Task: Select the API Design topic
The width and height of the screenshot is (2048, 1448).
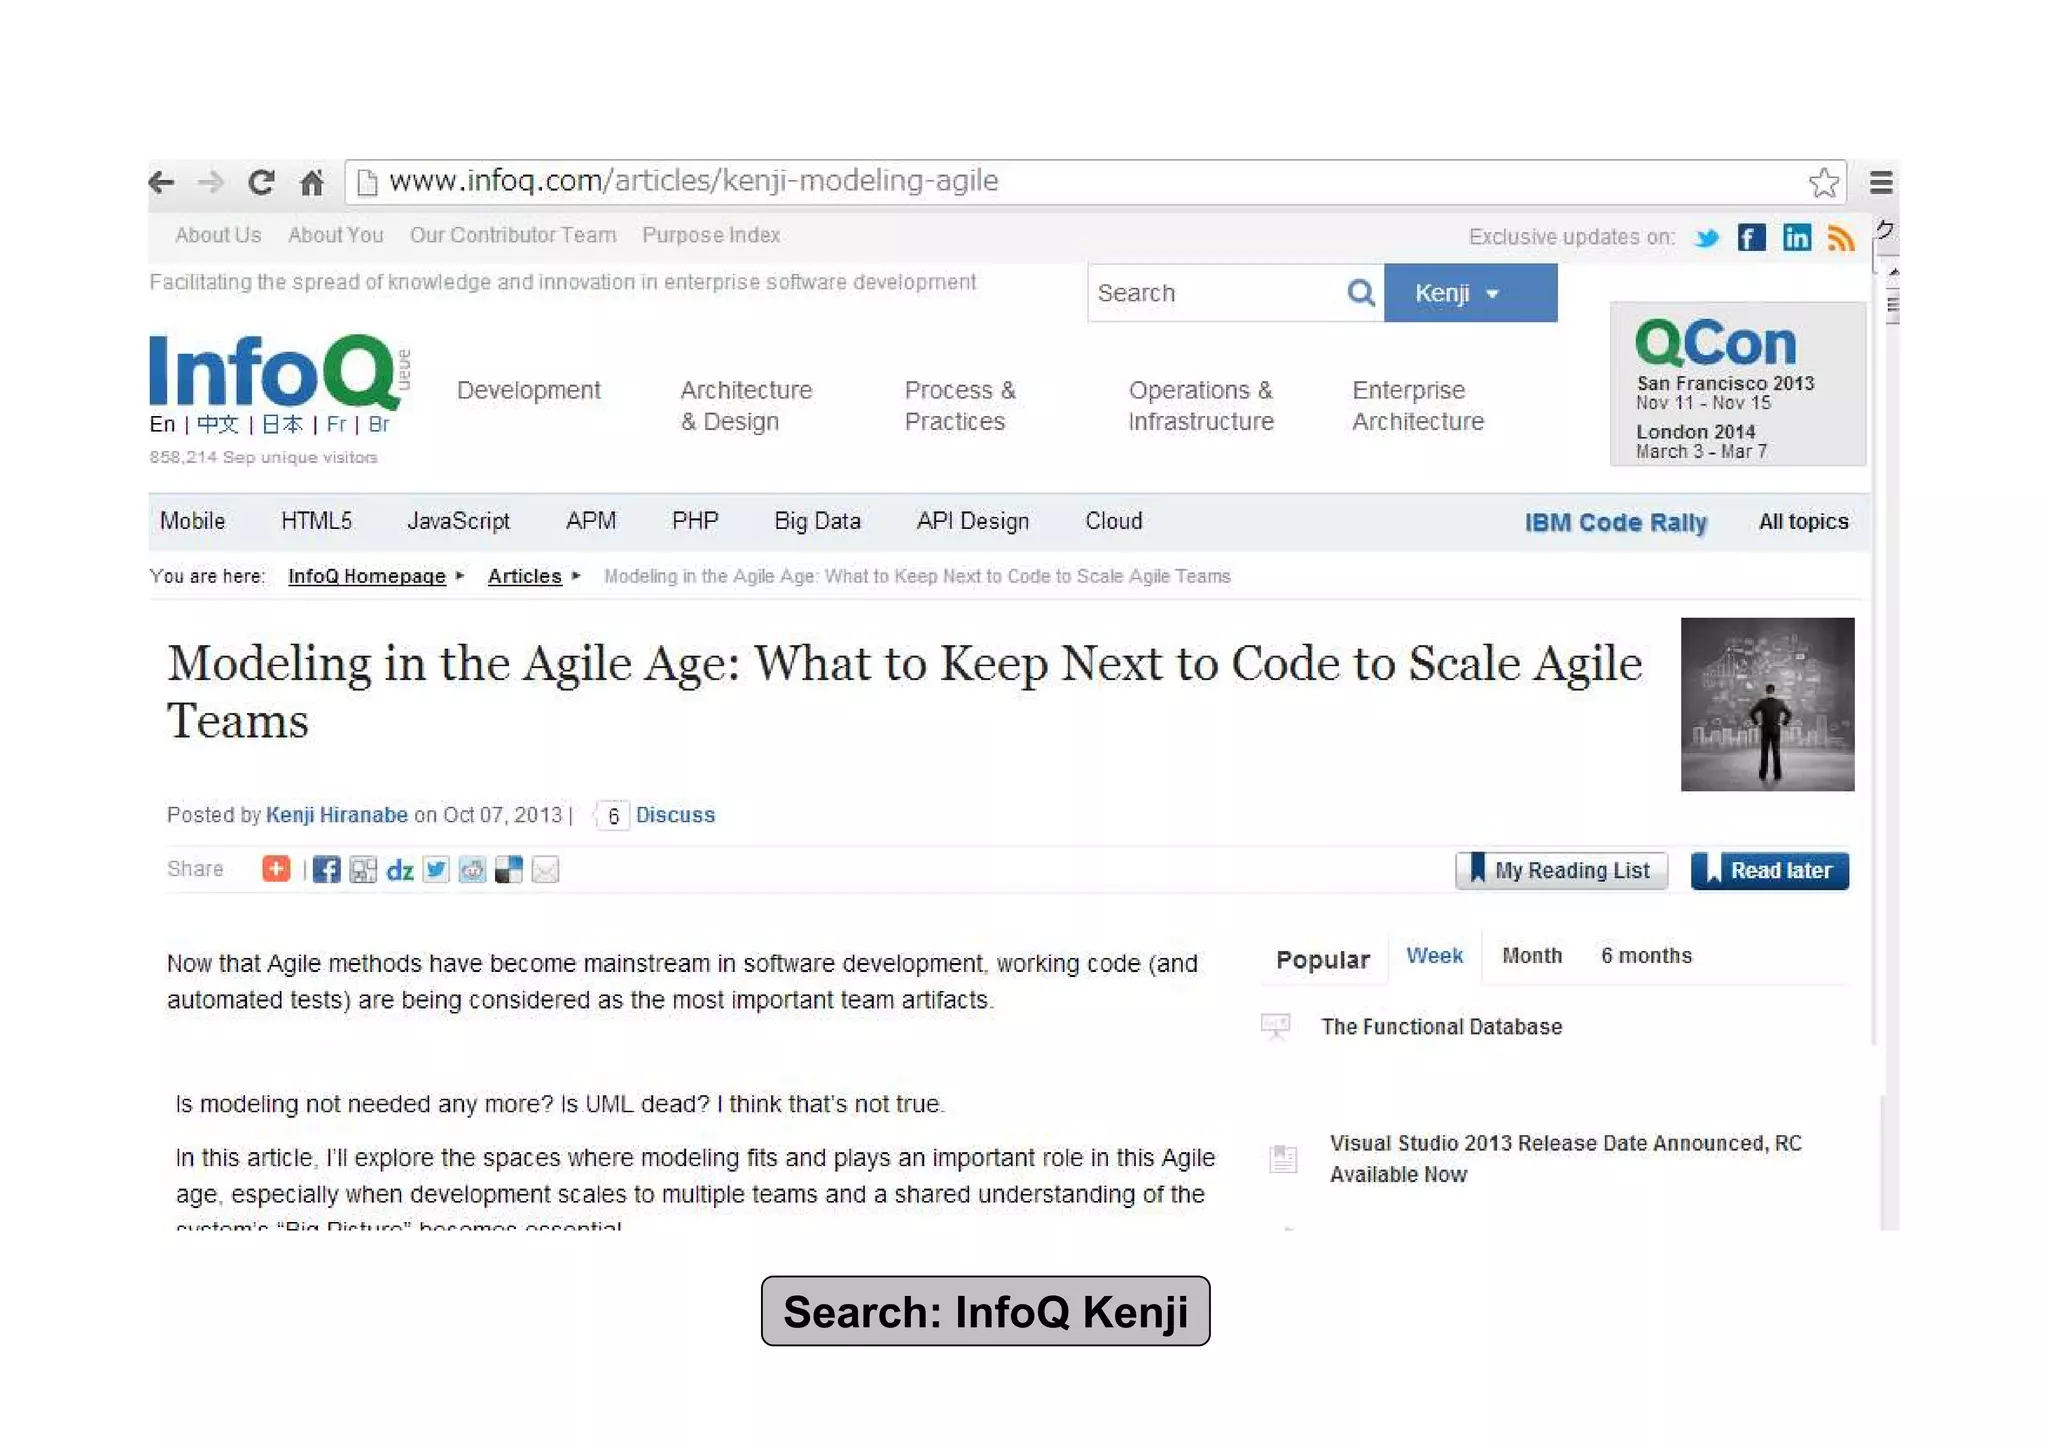Action: tap(972, 521)
